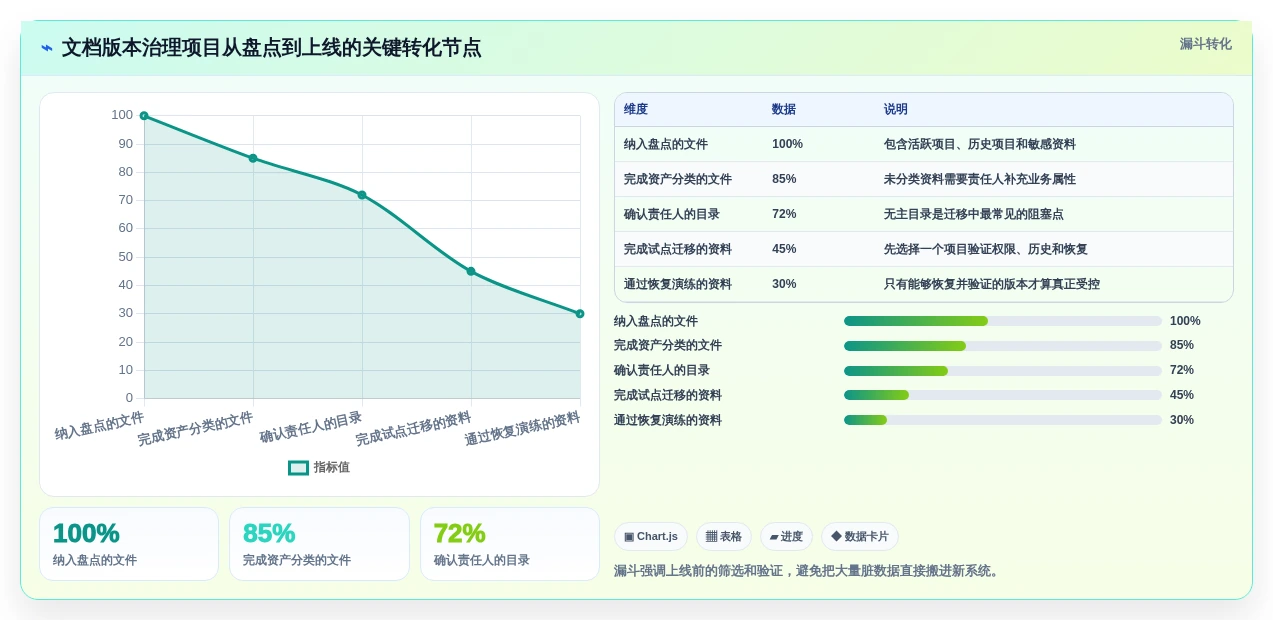This screenshot has height=620, width=1273.
Task: Click x-axis label 纳入盘点的文件
Action: click(100, 425)
